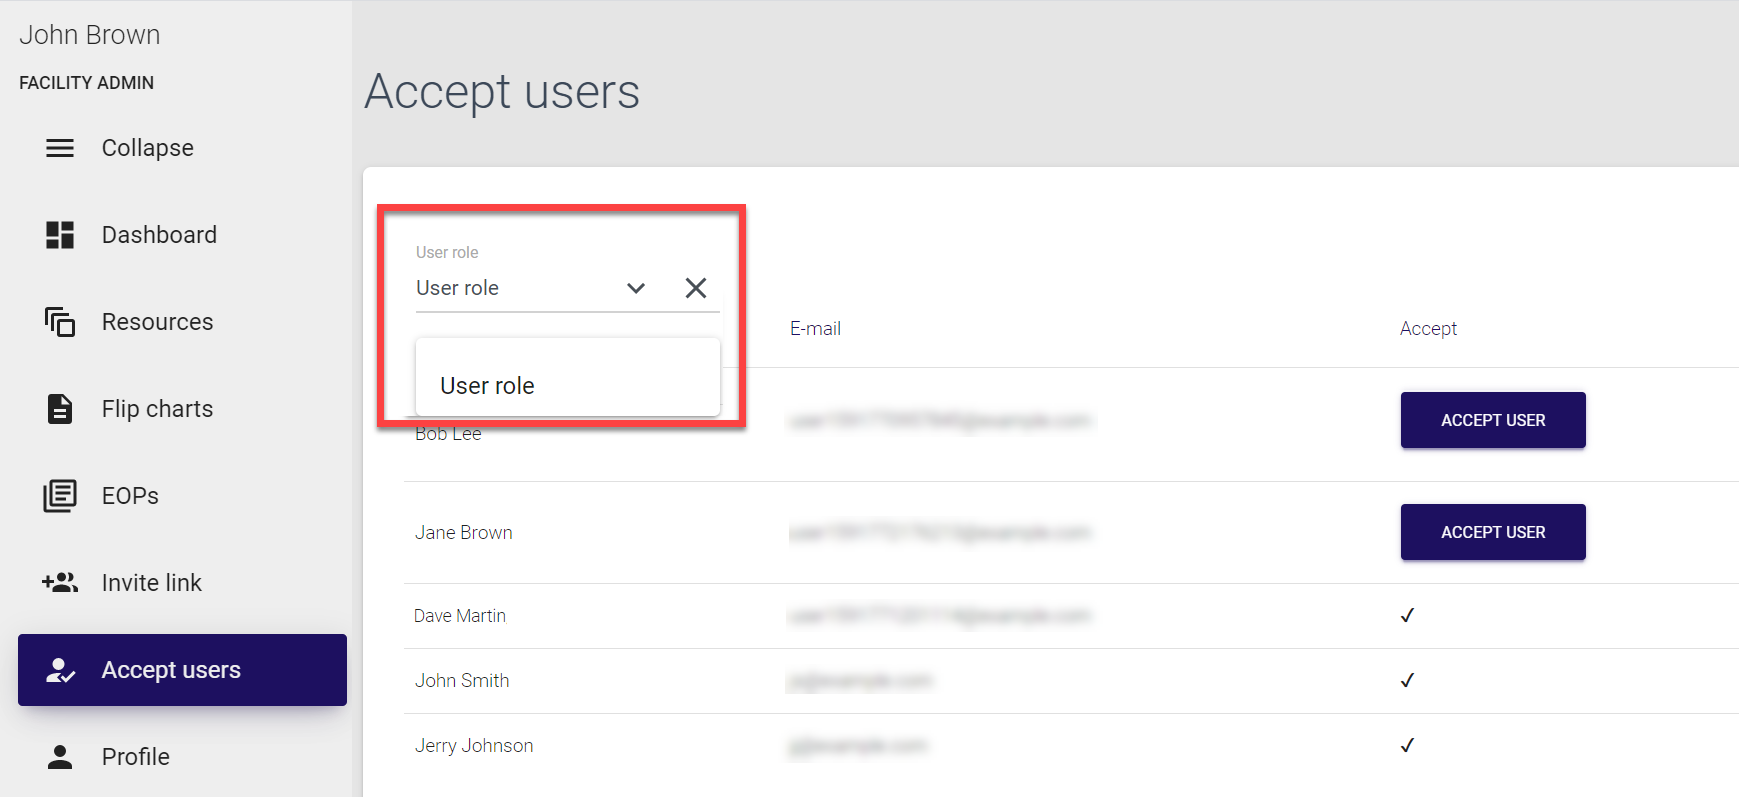This screenshot has width=1739, height=797.
Task: Click the Accept users person-check icon
Action: click(x=60, y=670)
